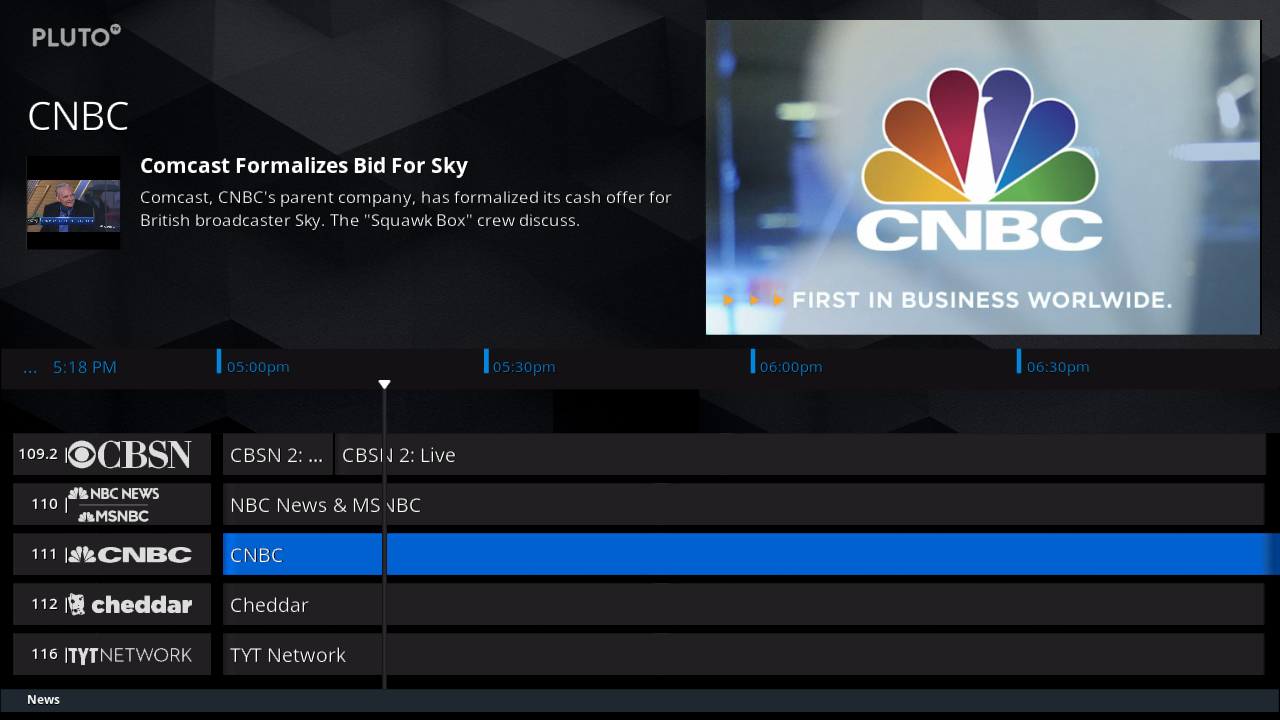
Task: Jump to the 05:00pm time marker
Action: pyautogui.click(x=257, y=367)
